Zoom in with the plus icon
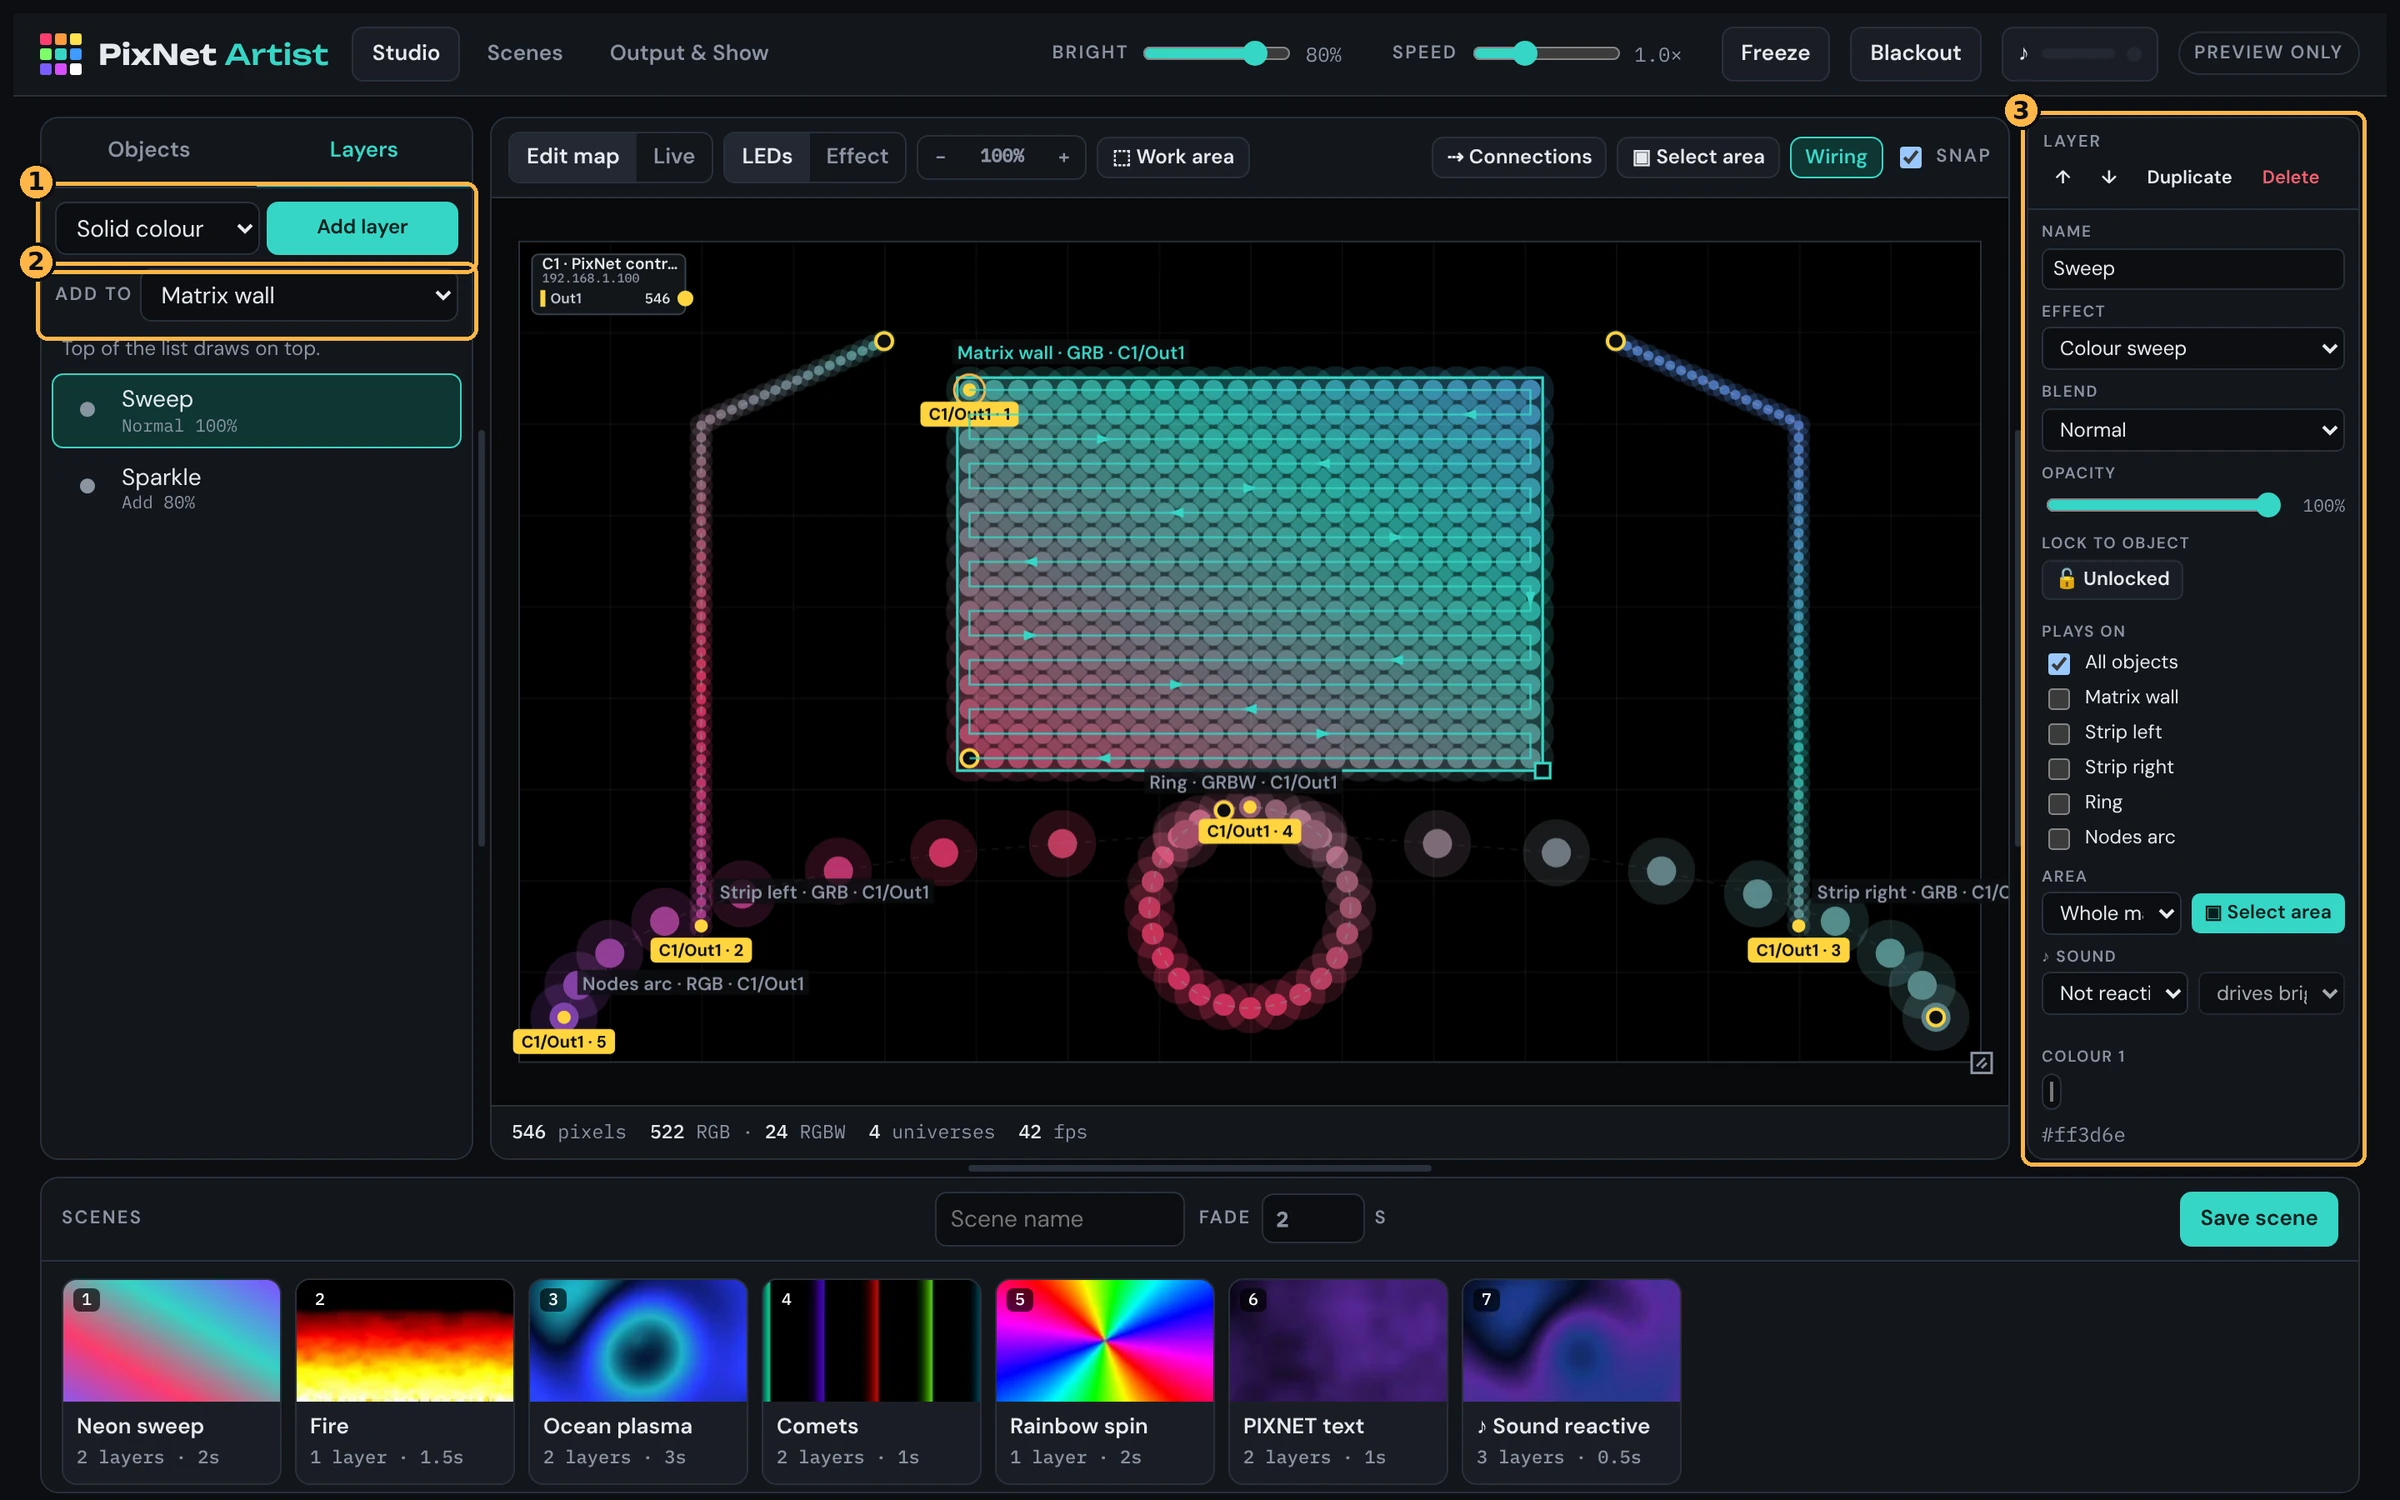 [x=1063, y=157]
